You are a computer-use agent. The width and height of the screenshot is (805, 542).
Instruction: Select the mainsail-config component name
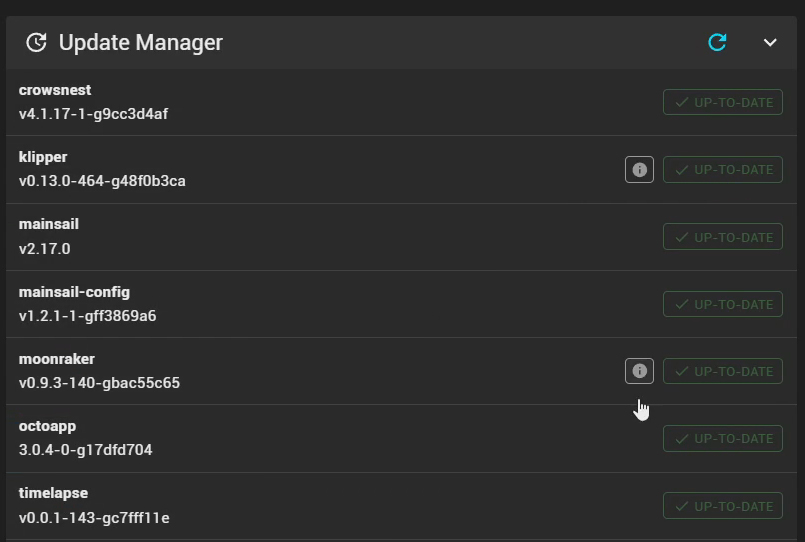(x=74, y=292)
